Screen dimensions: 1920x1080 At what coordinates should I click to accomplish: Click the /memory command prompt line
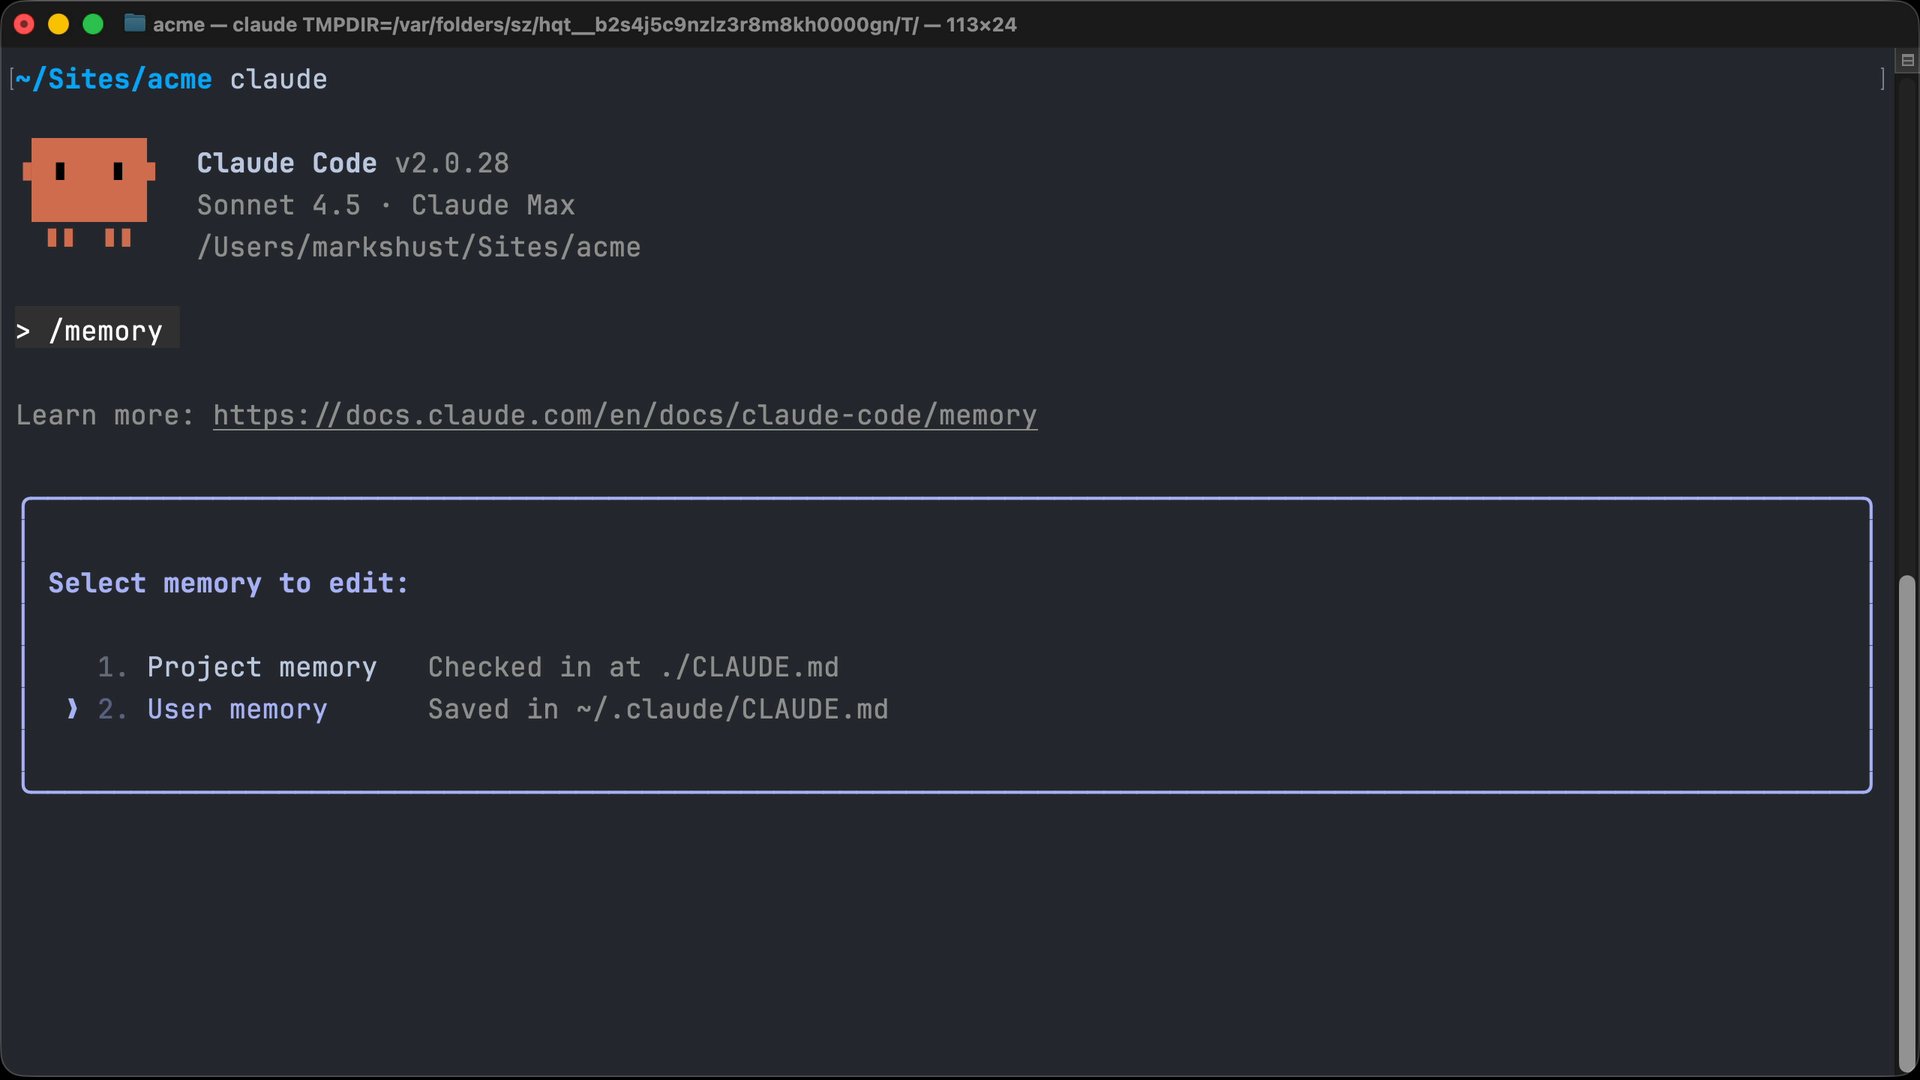pos(104,331)
